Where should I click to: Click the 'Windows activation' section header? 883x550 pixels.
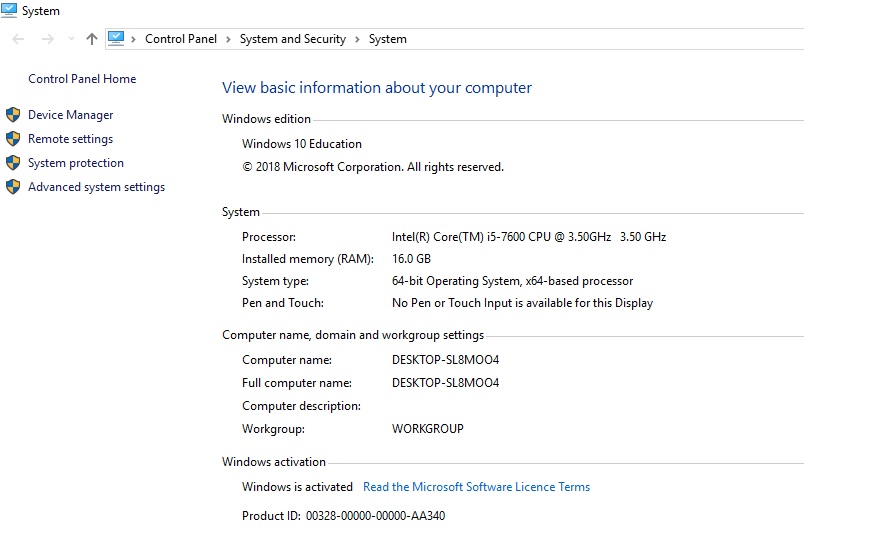point(274,462)
